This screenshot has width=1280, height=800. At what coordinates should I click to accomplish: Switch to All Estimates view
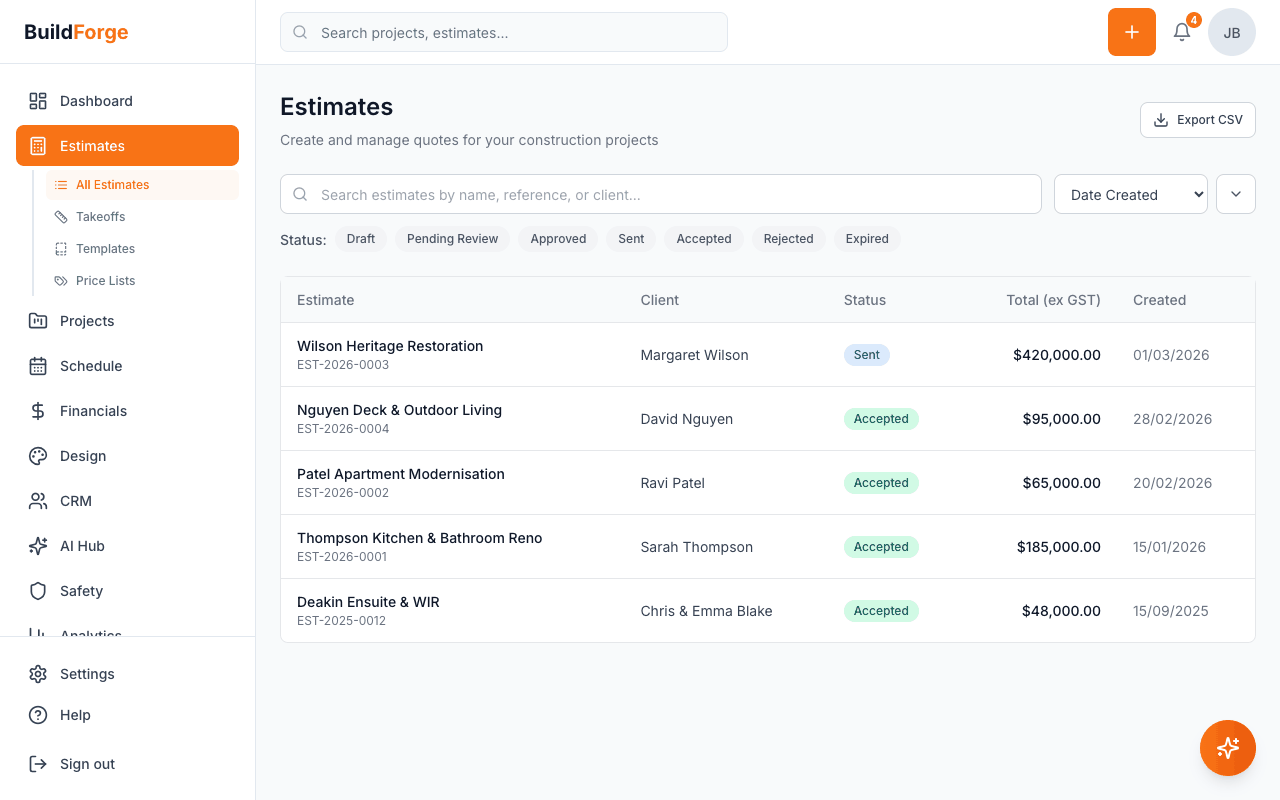click(110, 184)
